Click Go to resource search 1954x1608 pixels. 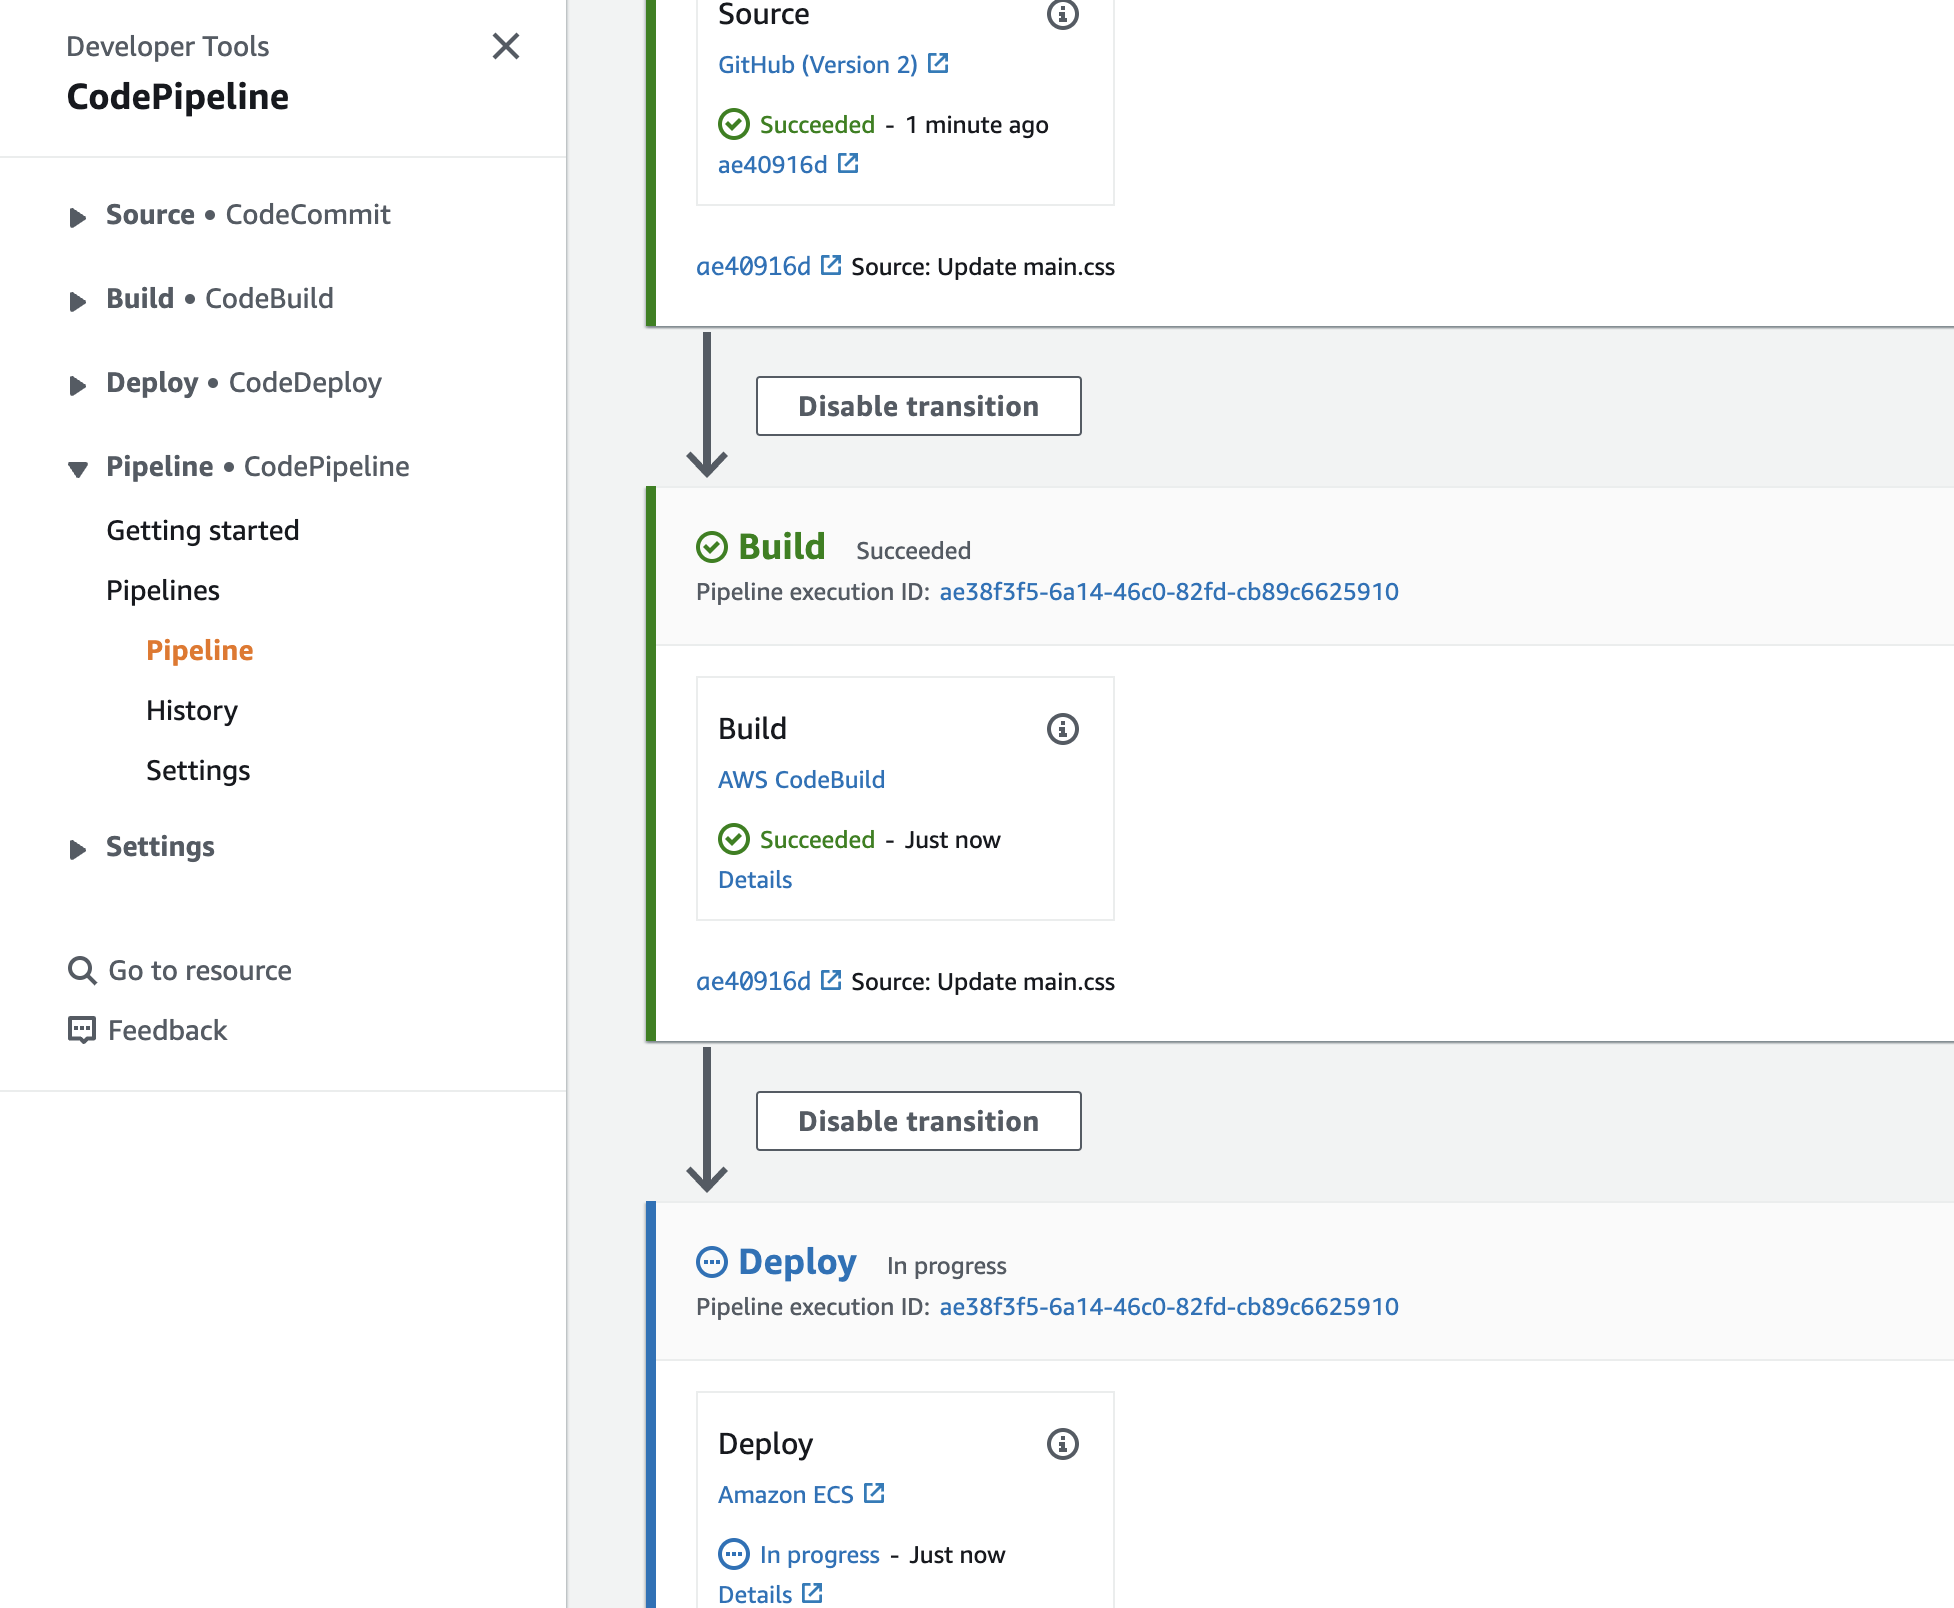pyautogui.click(x=200, y=970)
